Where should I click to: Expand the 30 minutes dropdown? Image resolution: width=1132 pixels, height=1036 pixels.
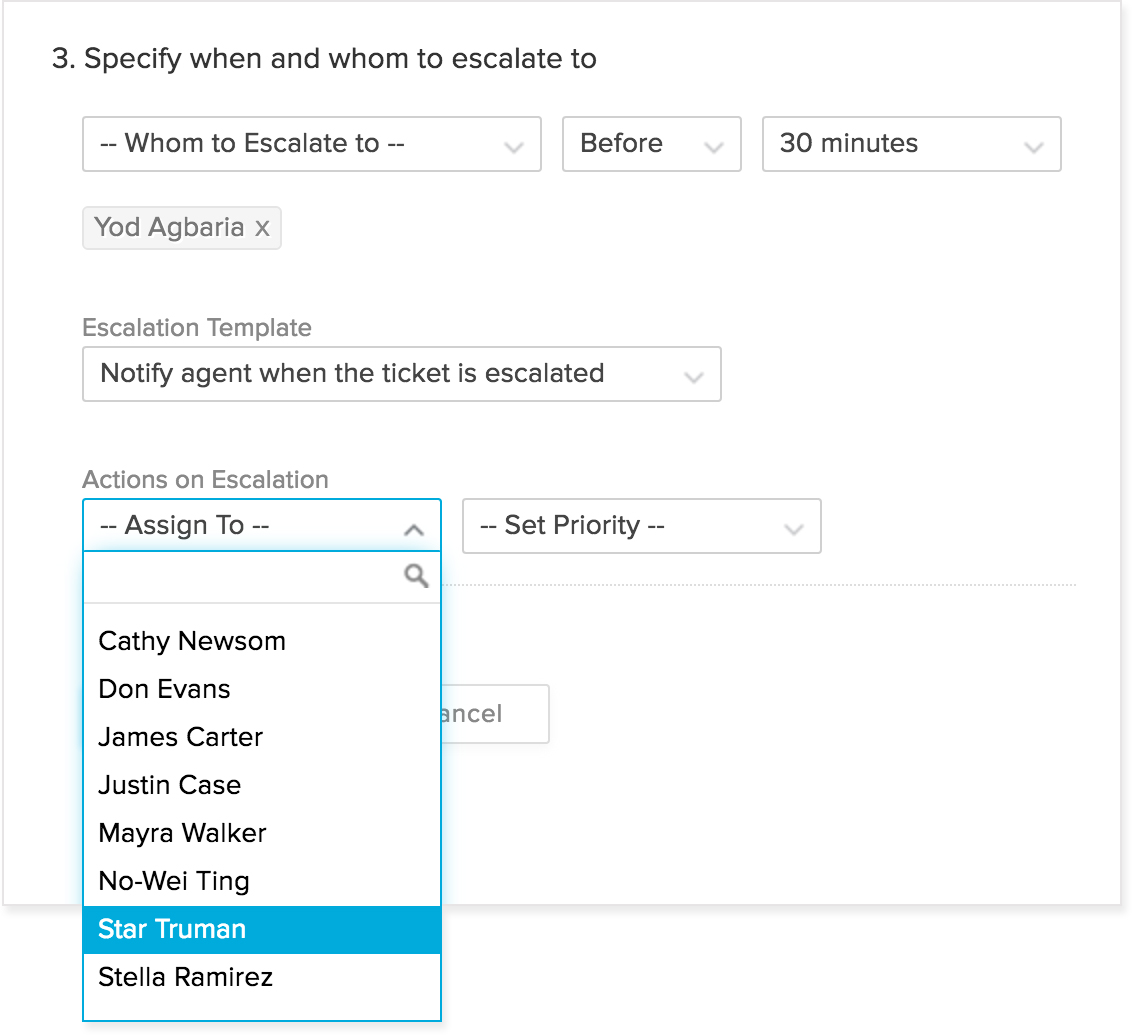point(910,144)
